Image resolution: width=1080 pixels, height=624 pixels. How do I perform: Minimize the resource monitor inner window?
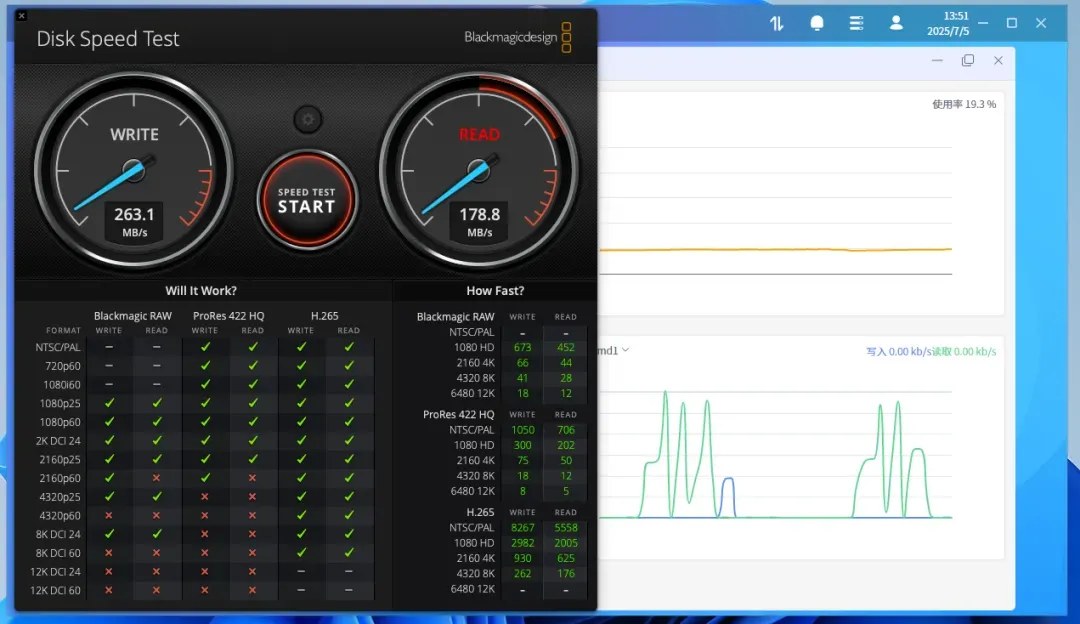[937, 61]
